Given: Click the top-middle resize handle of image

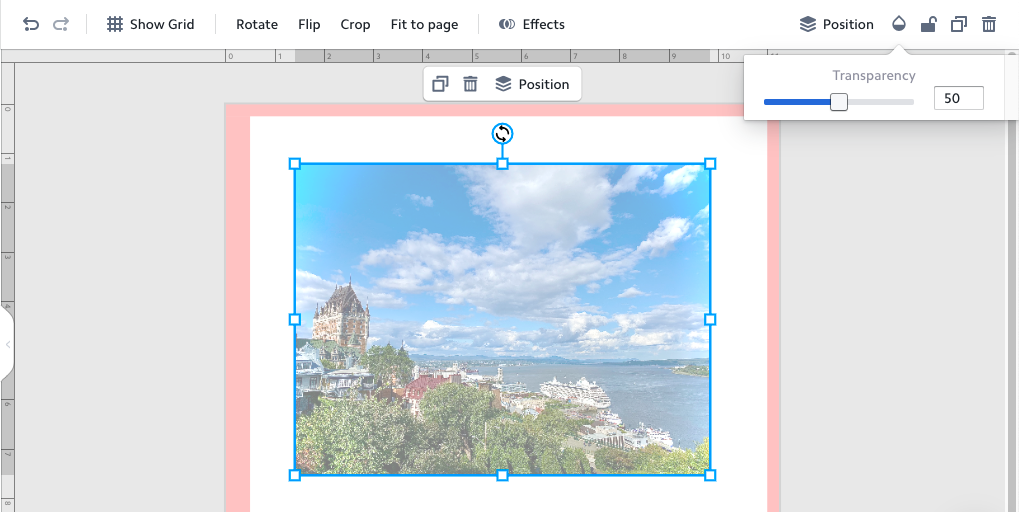Looking at the screenshot, I should pyautogui.click(x=502, y=164).
